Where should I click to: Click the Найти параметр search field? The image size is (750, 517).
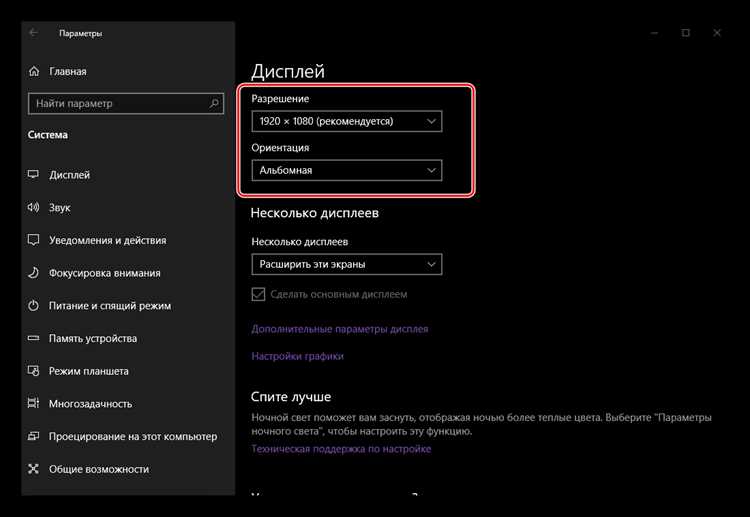click(x=126, y=103)
